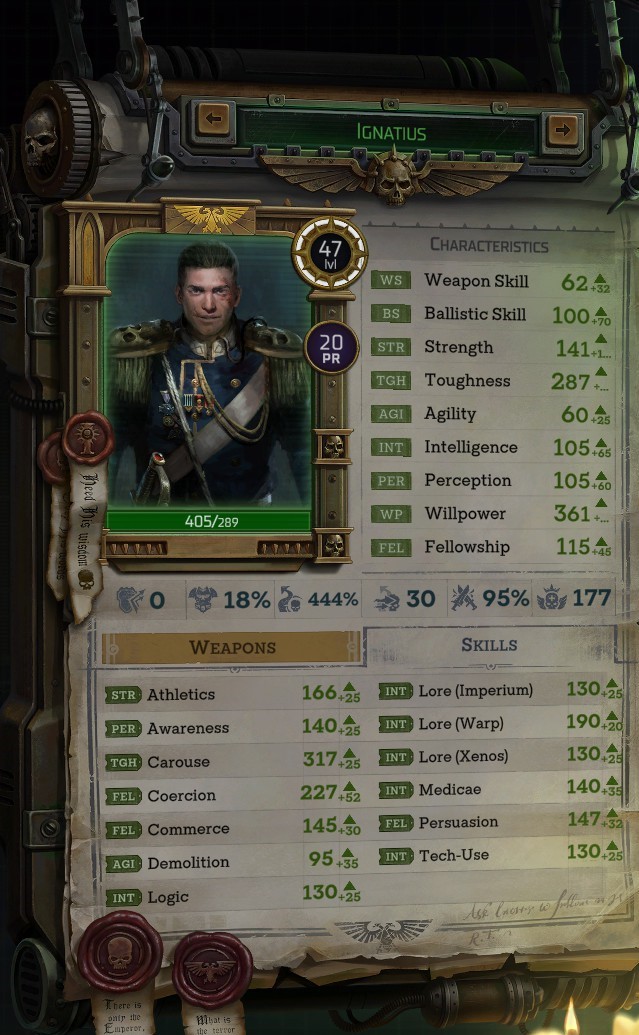The height and width of the screenshot is (1035, 639).
Task: Click the movement icon showing 30
Action: click(387, 599)
